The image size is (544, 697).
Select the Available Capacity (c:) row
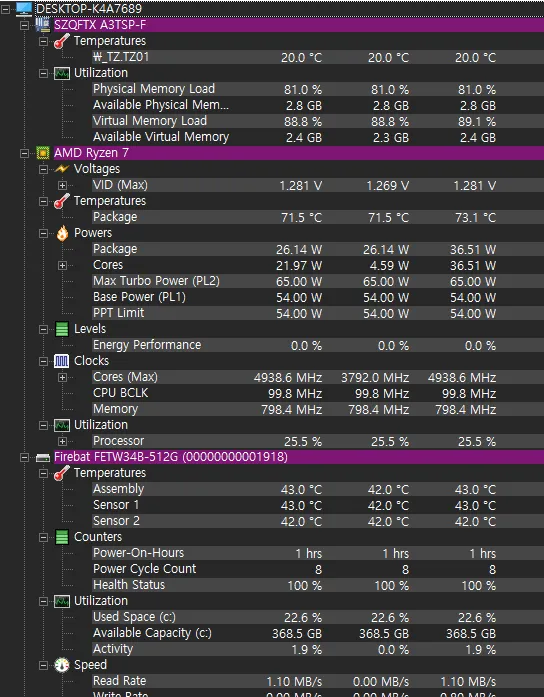294,633
